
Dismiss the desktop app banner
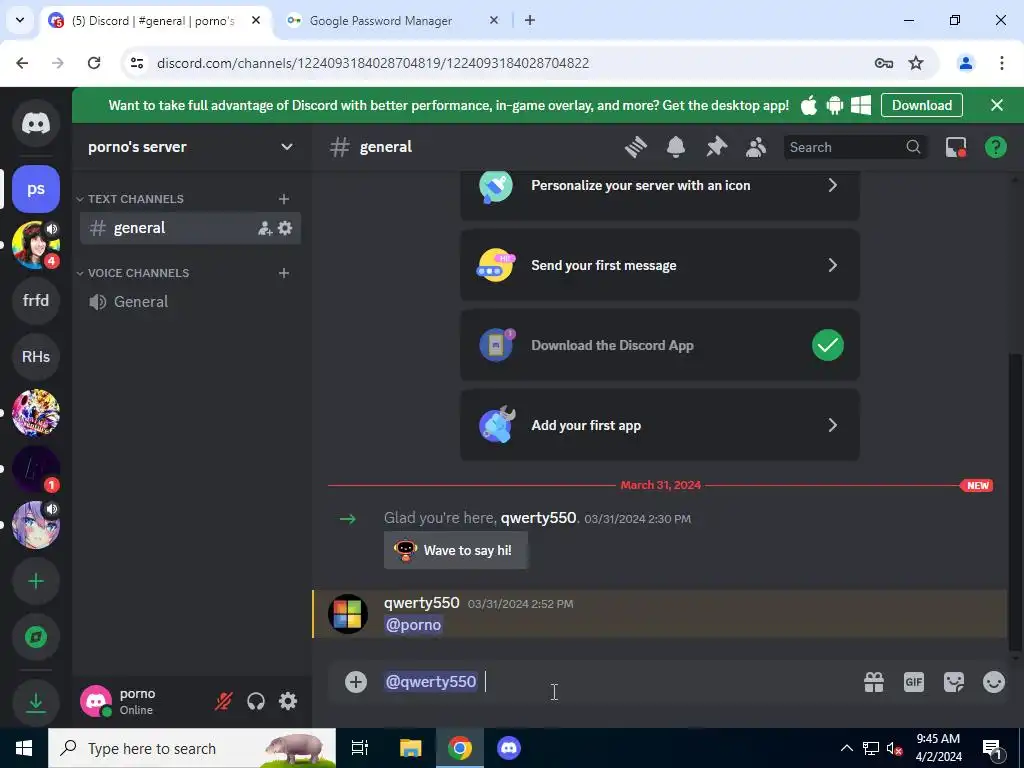click(x=997, y=105)
